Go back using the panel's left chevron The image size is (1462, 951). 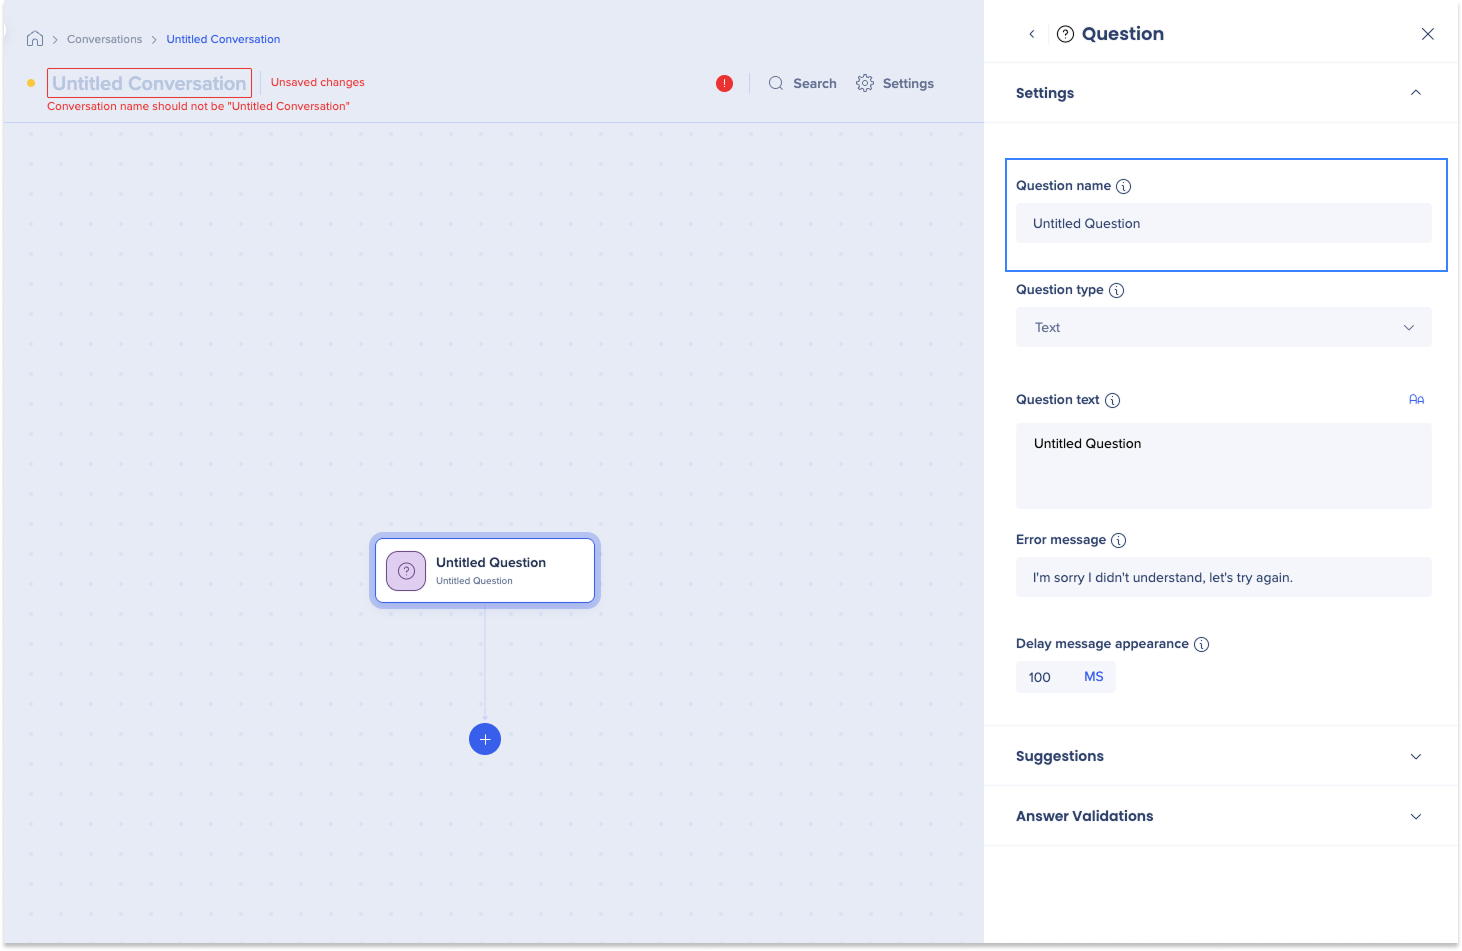[1032, 34]
